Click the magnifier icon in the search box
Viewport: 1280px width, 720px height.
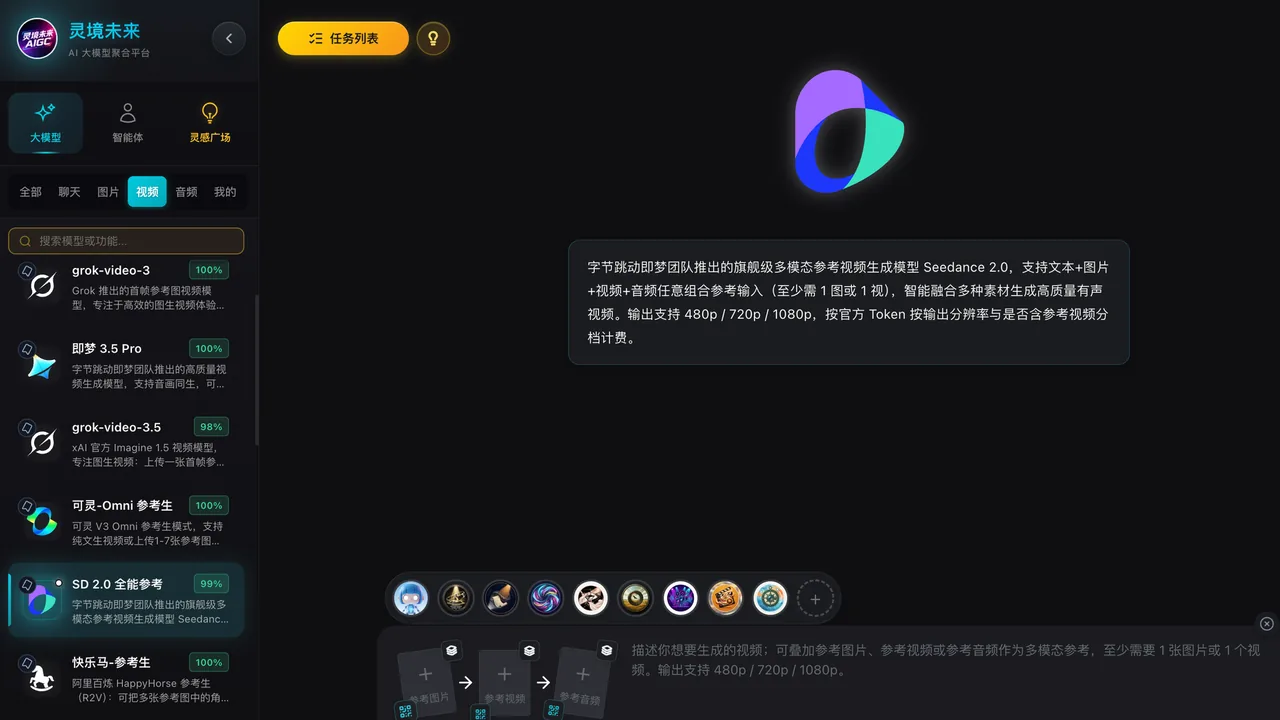pos(25,241)
